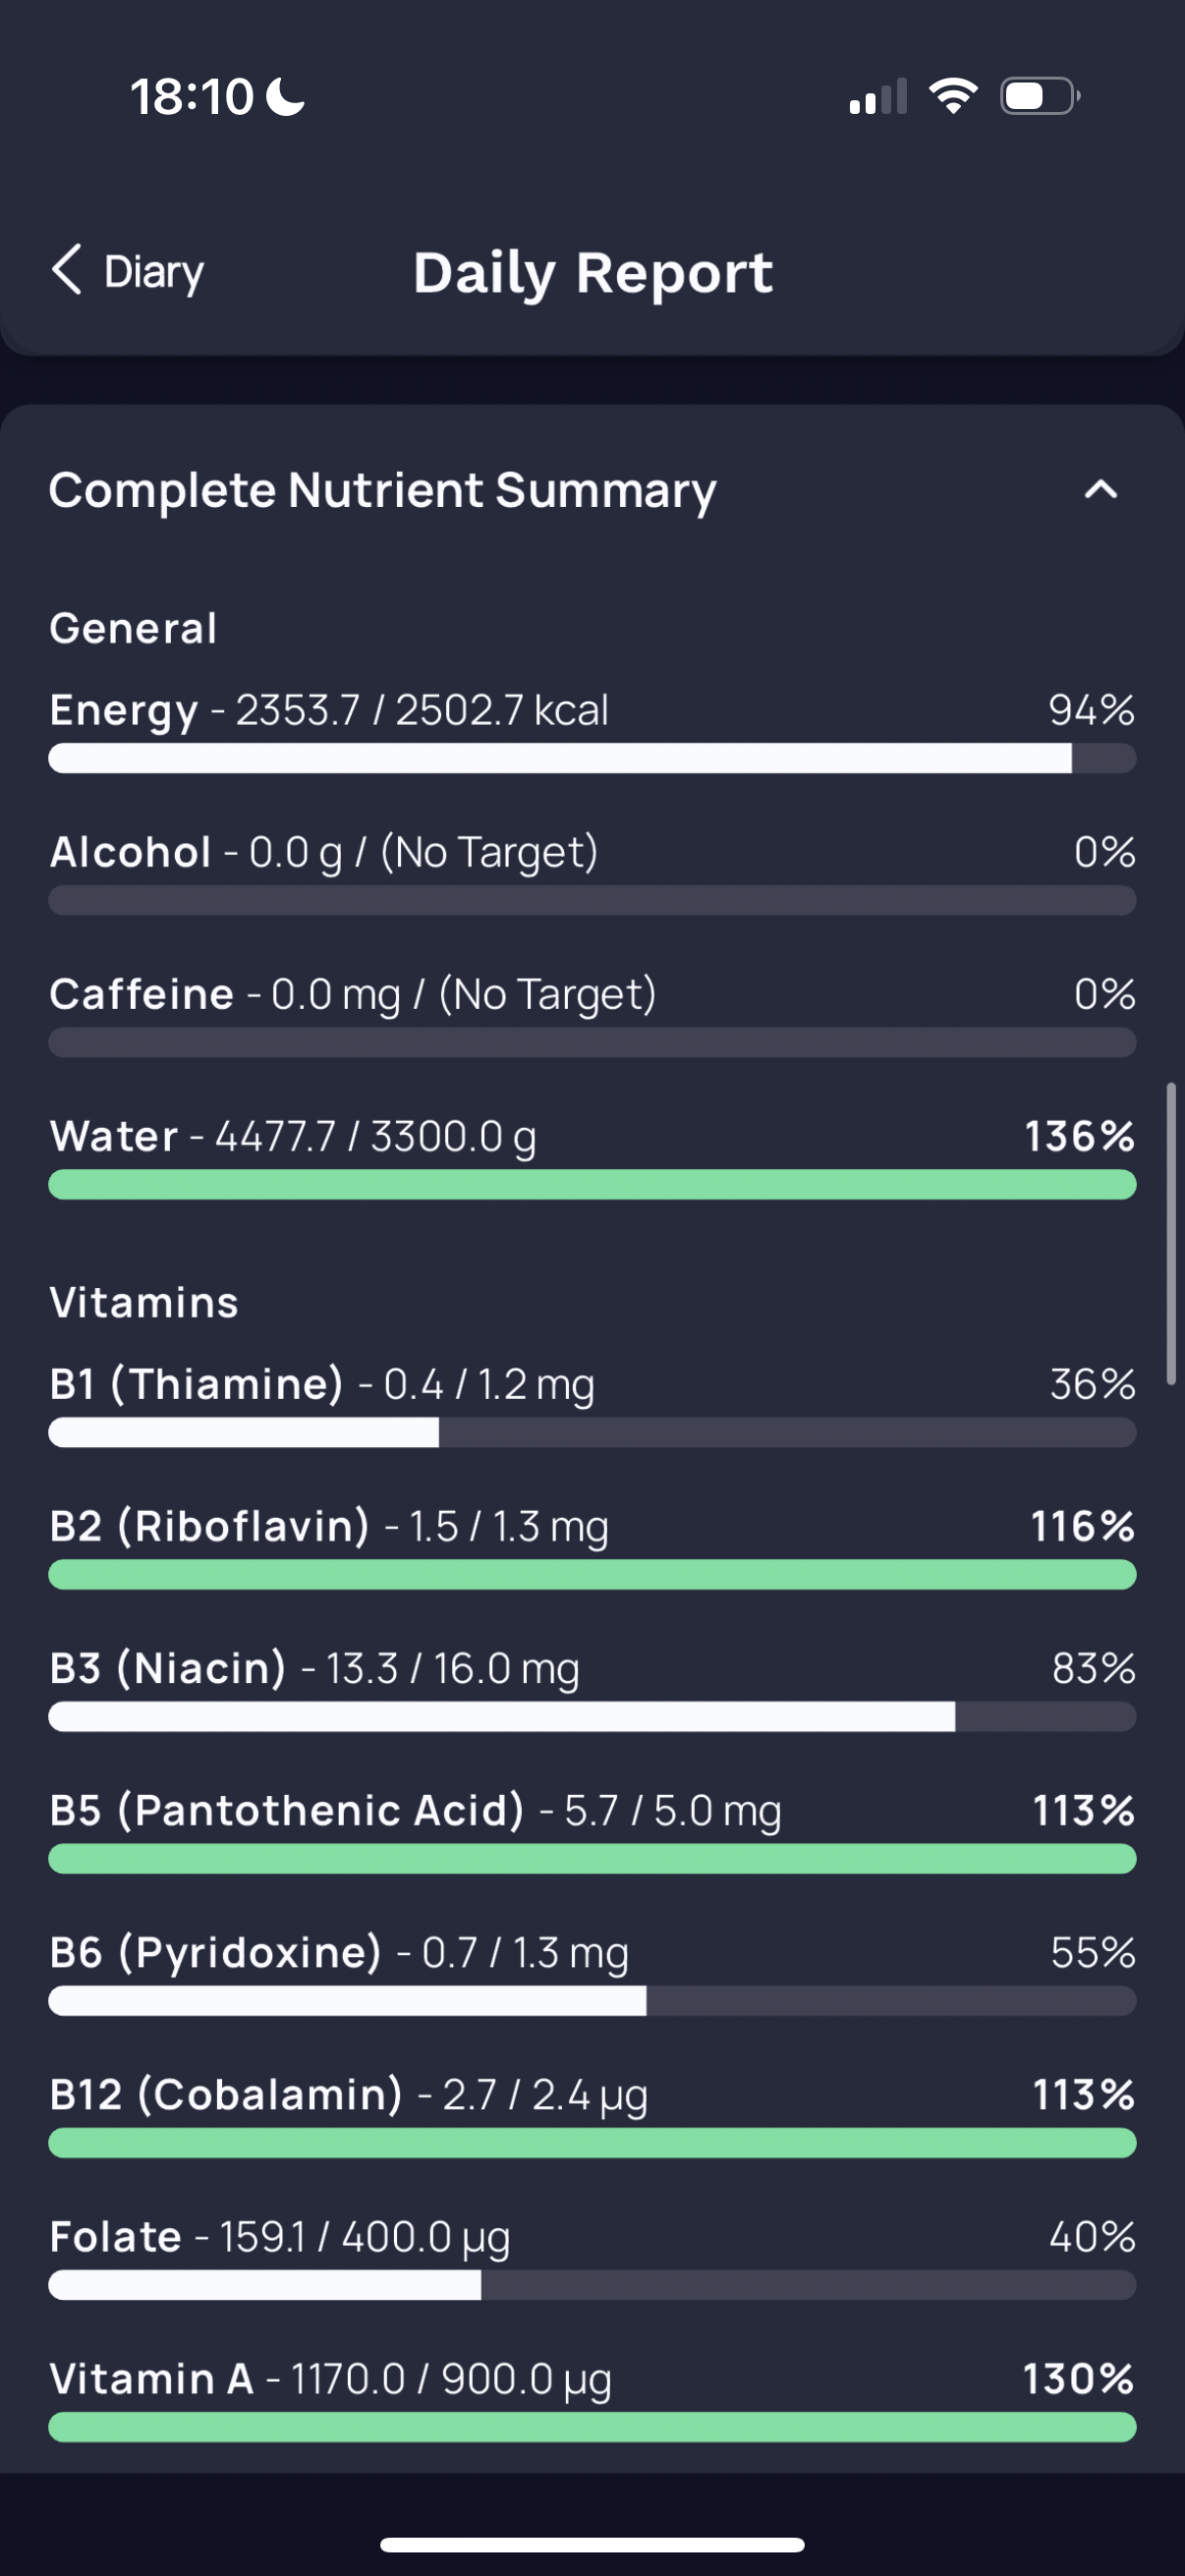The image size is (1185, 2576).
Task: Go back to Diary
Action: point(127,271)
